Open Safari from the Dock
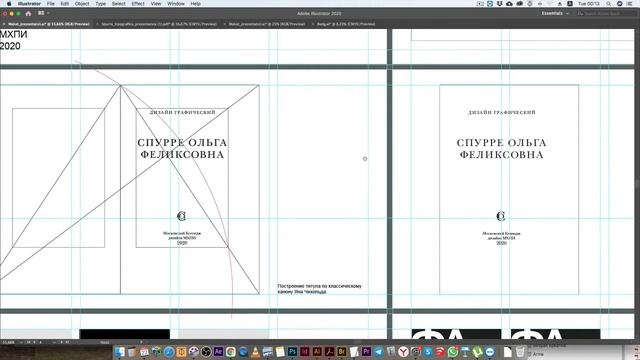640x360 pixels. click(x=169, y=352)
